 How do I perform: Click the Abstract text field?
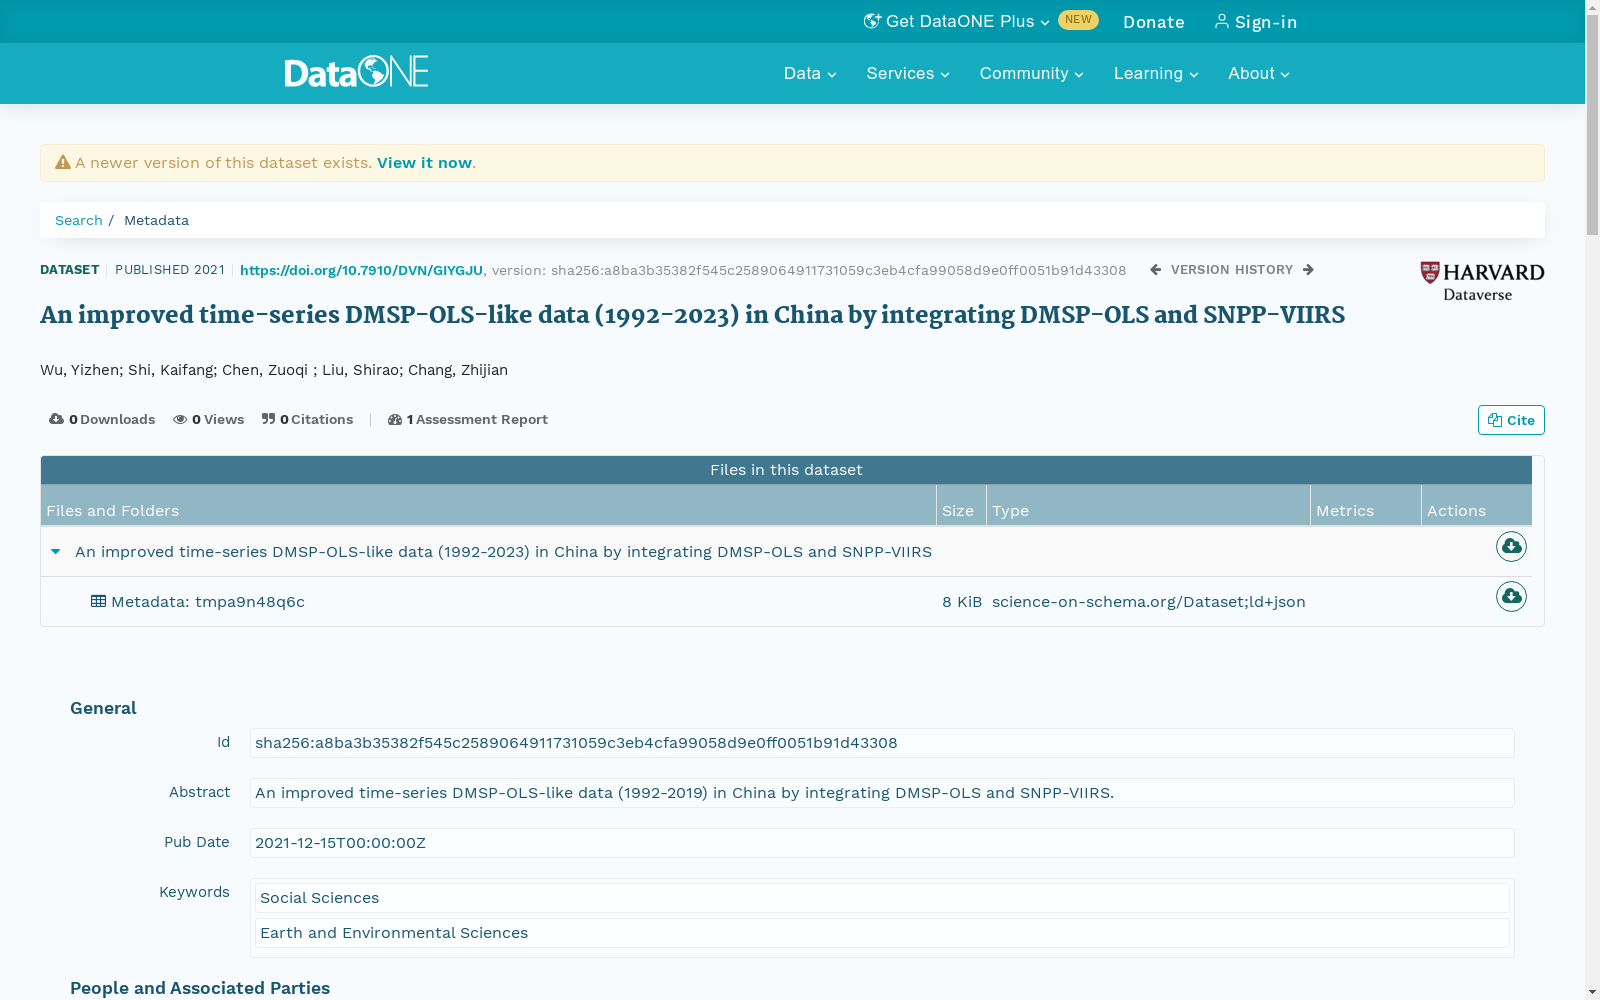coord(882,793)
